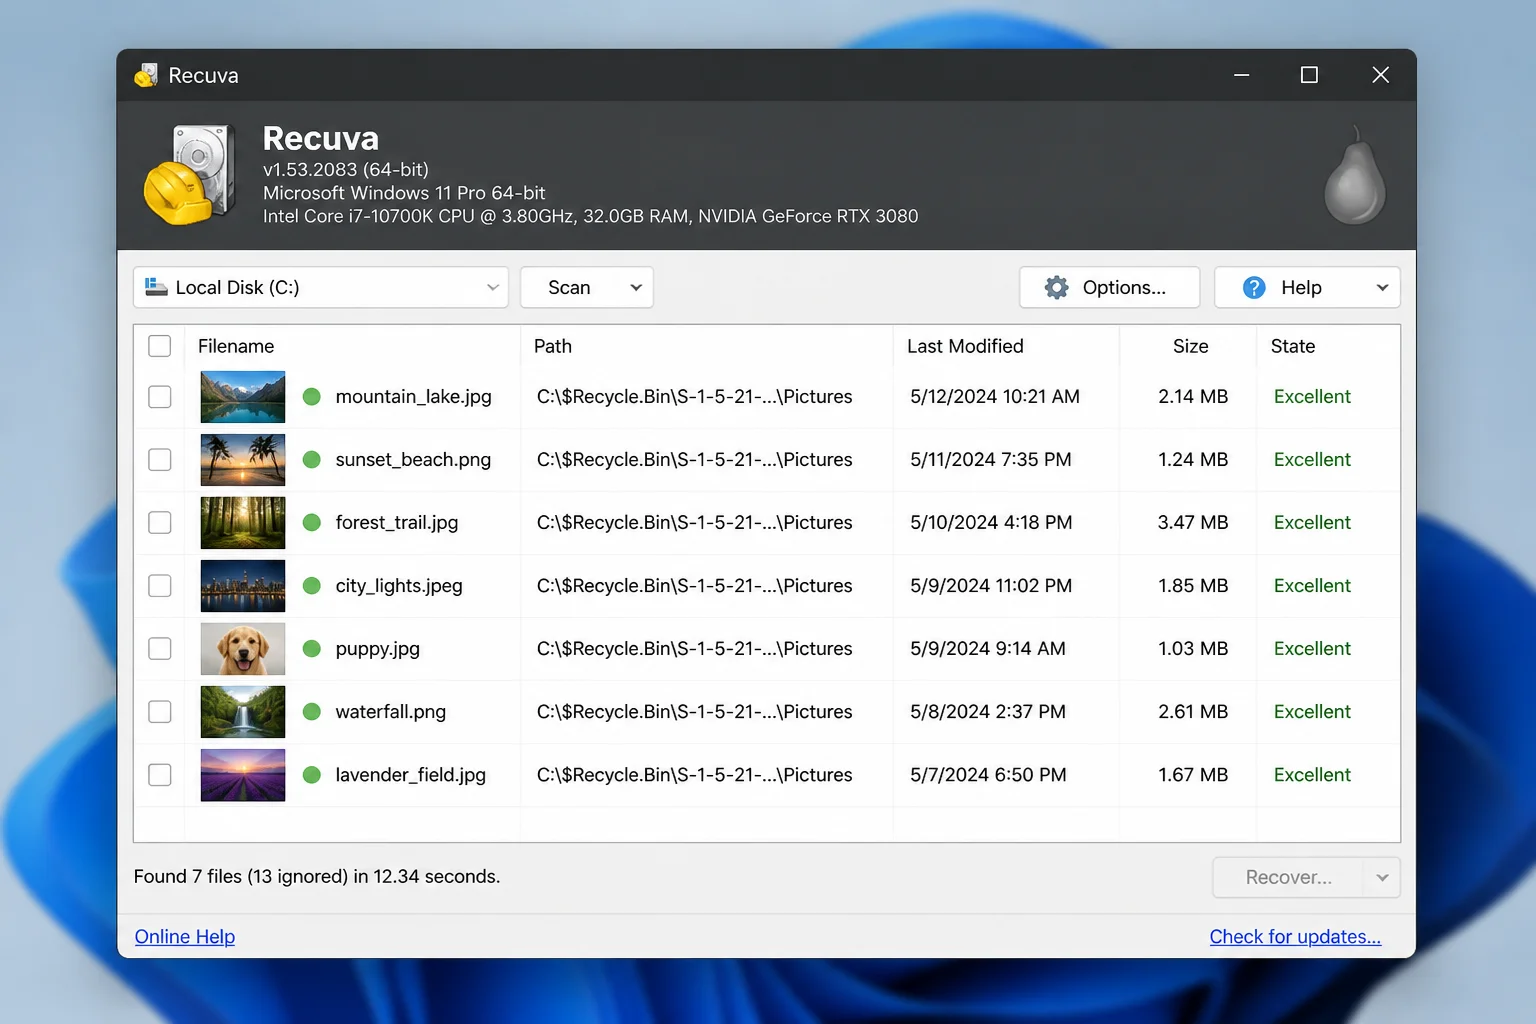Select filename mountain_lake.jpg
The image size is (1536, 1024).
(413, 397)
